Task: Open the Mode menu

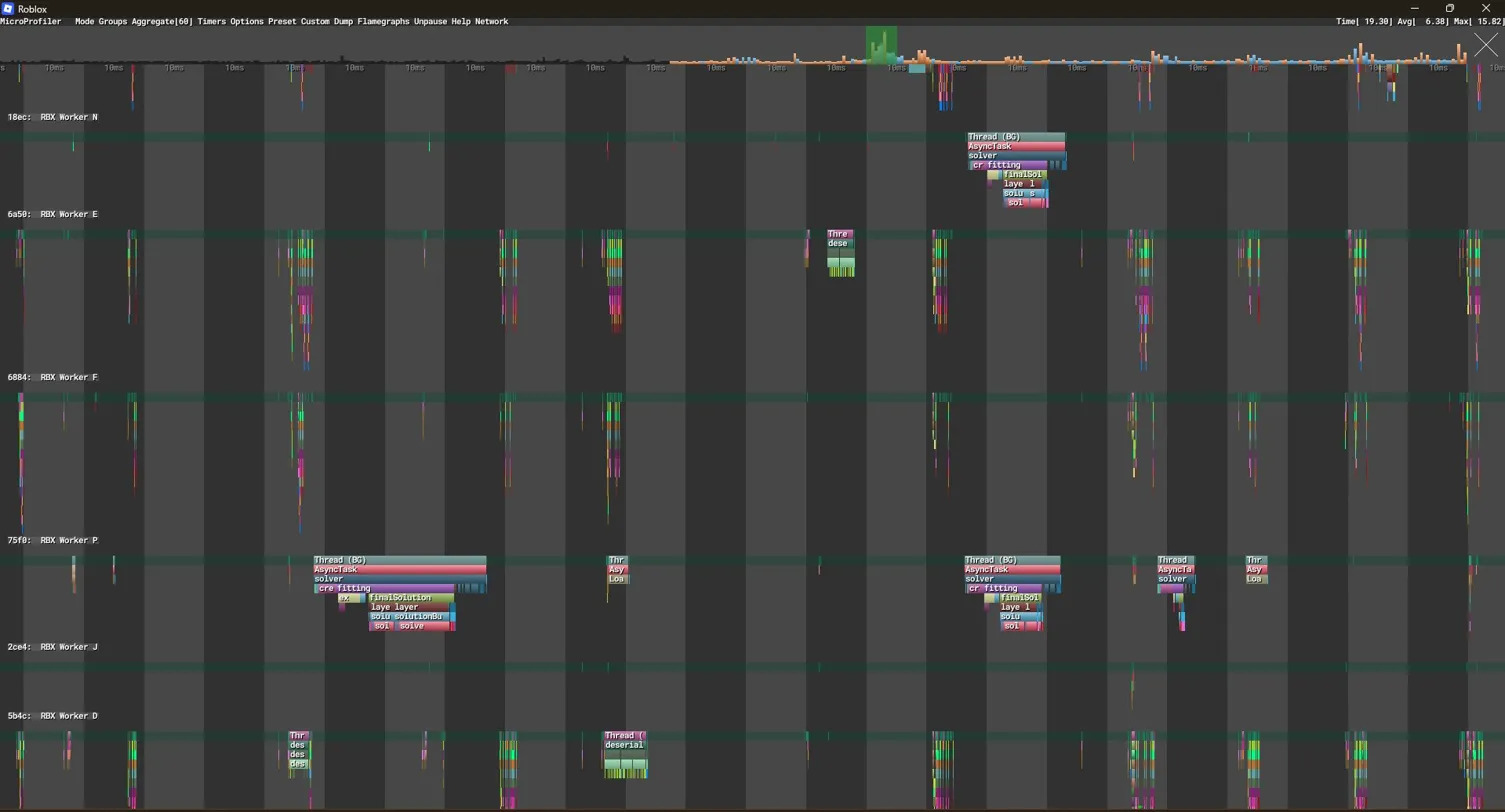Action: pyautogui.click(x=85, y=21)
